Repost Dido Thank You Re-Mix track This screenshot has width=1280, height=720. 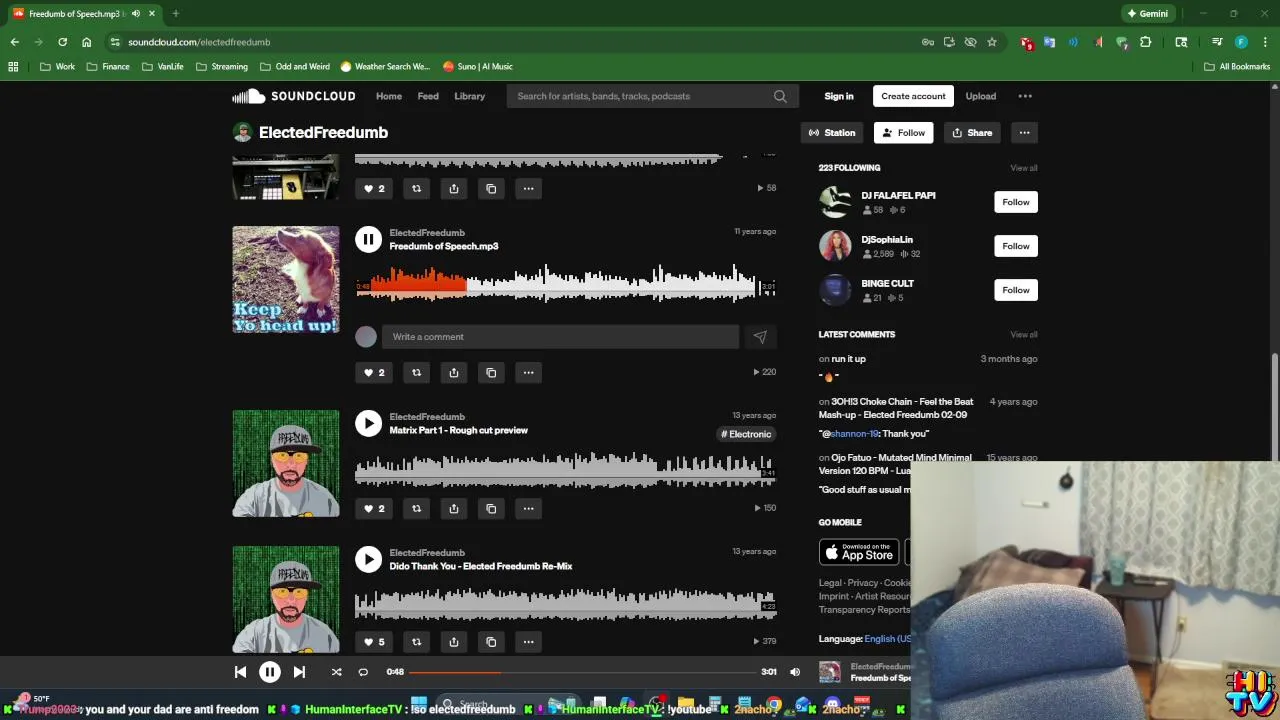(x=417, y=642)
